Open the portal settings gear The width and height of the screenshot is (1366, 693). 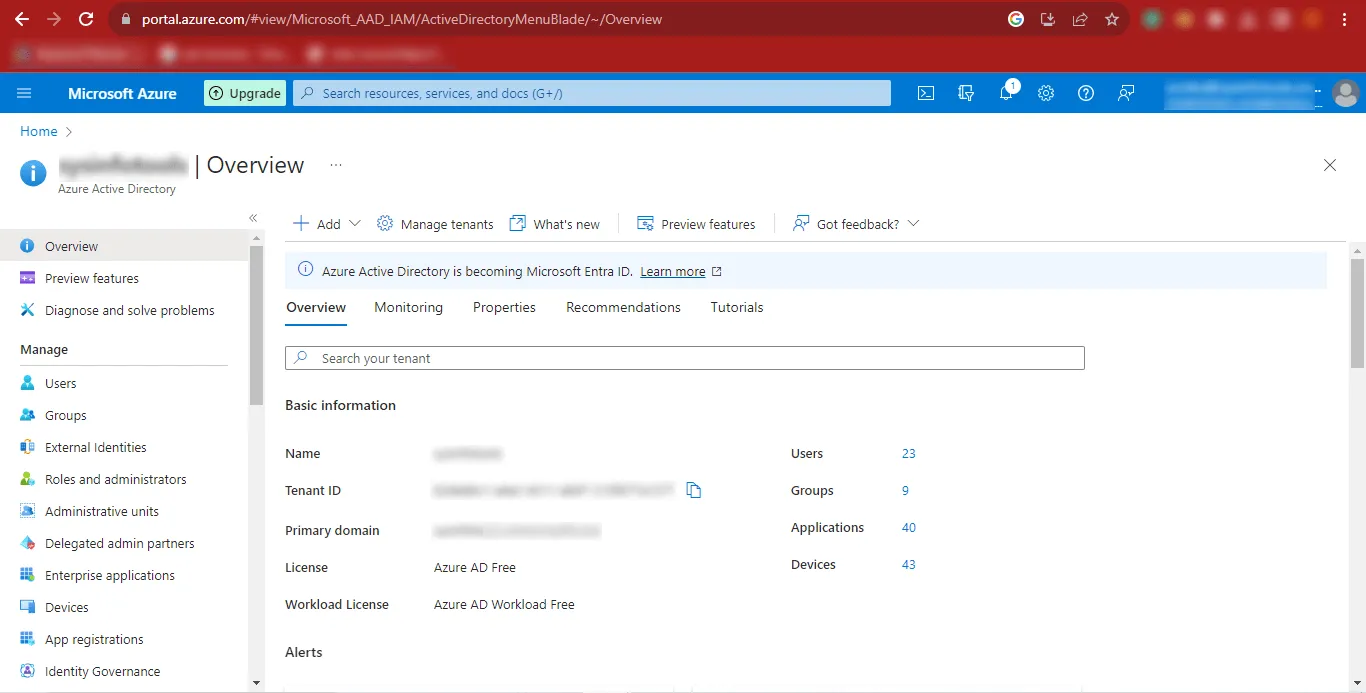pyautogui.click(x=1046, y=93)
